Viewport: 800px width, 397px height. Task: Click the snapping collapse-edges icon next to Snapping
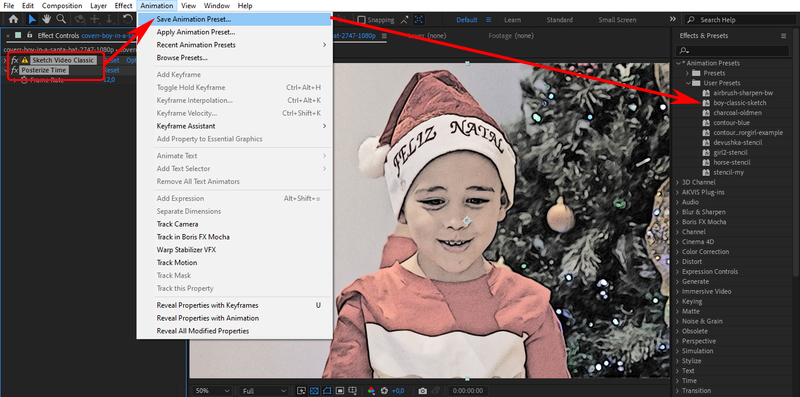click(x=404, y=20)
